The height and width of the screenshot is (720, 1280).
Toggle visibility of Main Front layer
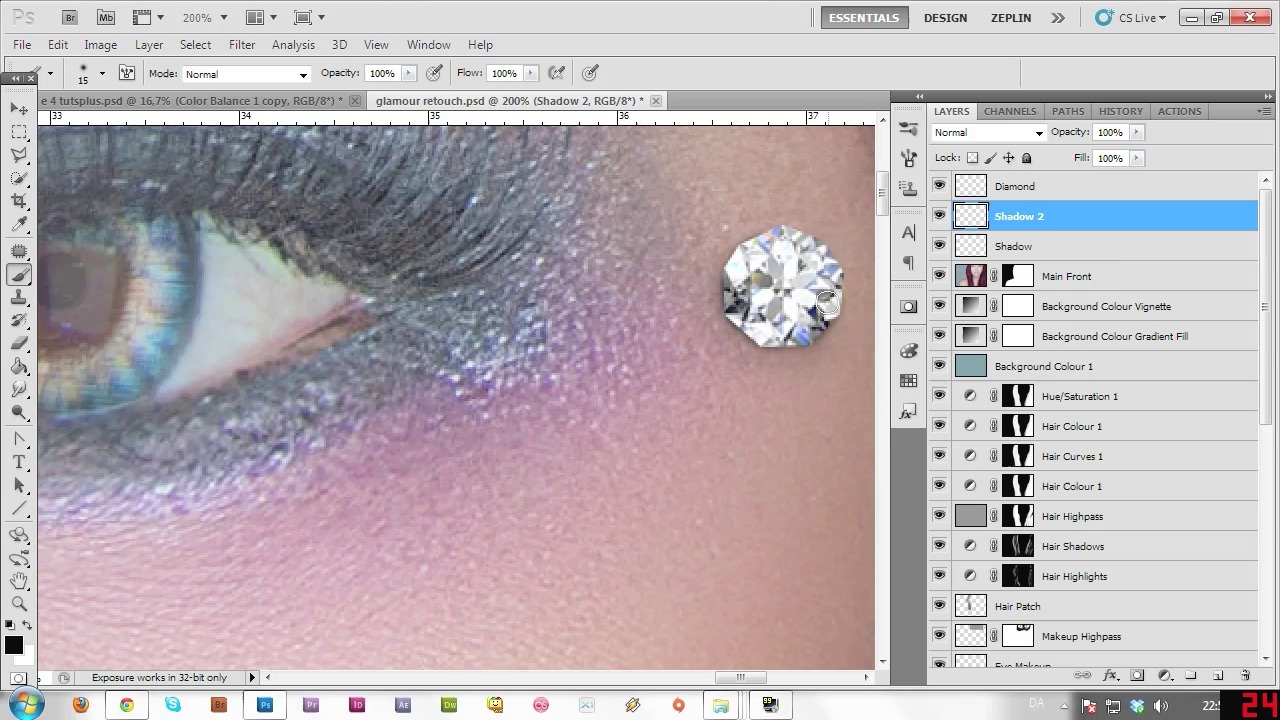click(939, 276)
